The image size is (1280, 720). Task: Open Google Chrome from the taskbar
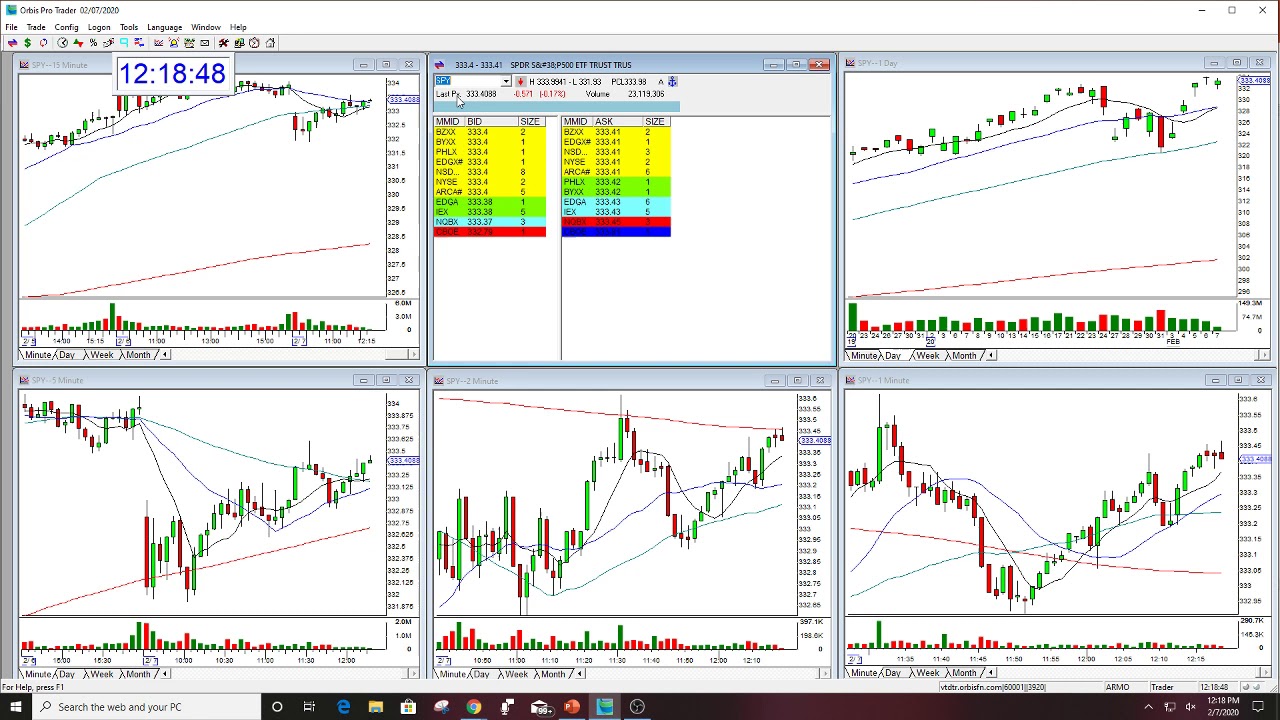(474, 707)
